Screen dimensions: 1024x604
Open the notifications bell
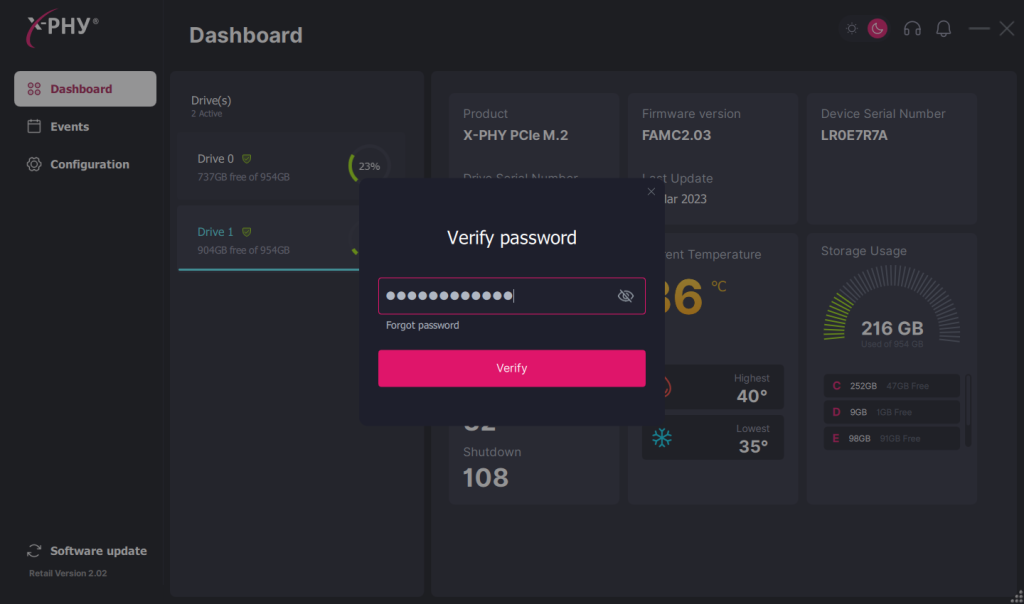943,29
